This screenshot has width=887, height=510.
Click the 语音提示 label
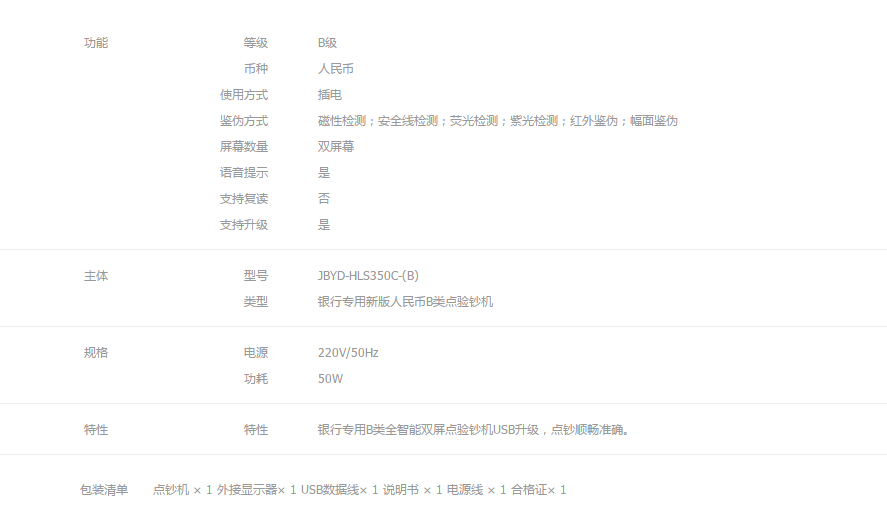(x=244, y=173)
